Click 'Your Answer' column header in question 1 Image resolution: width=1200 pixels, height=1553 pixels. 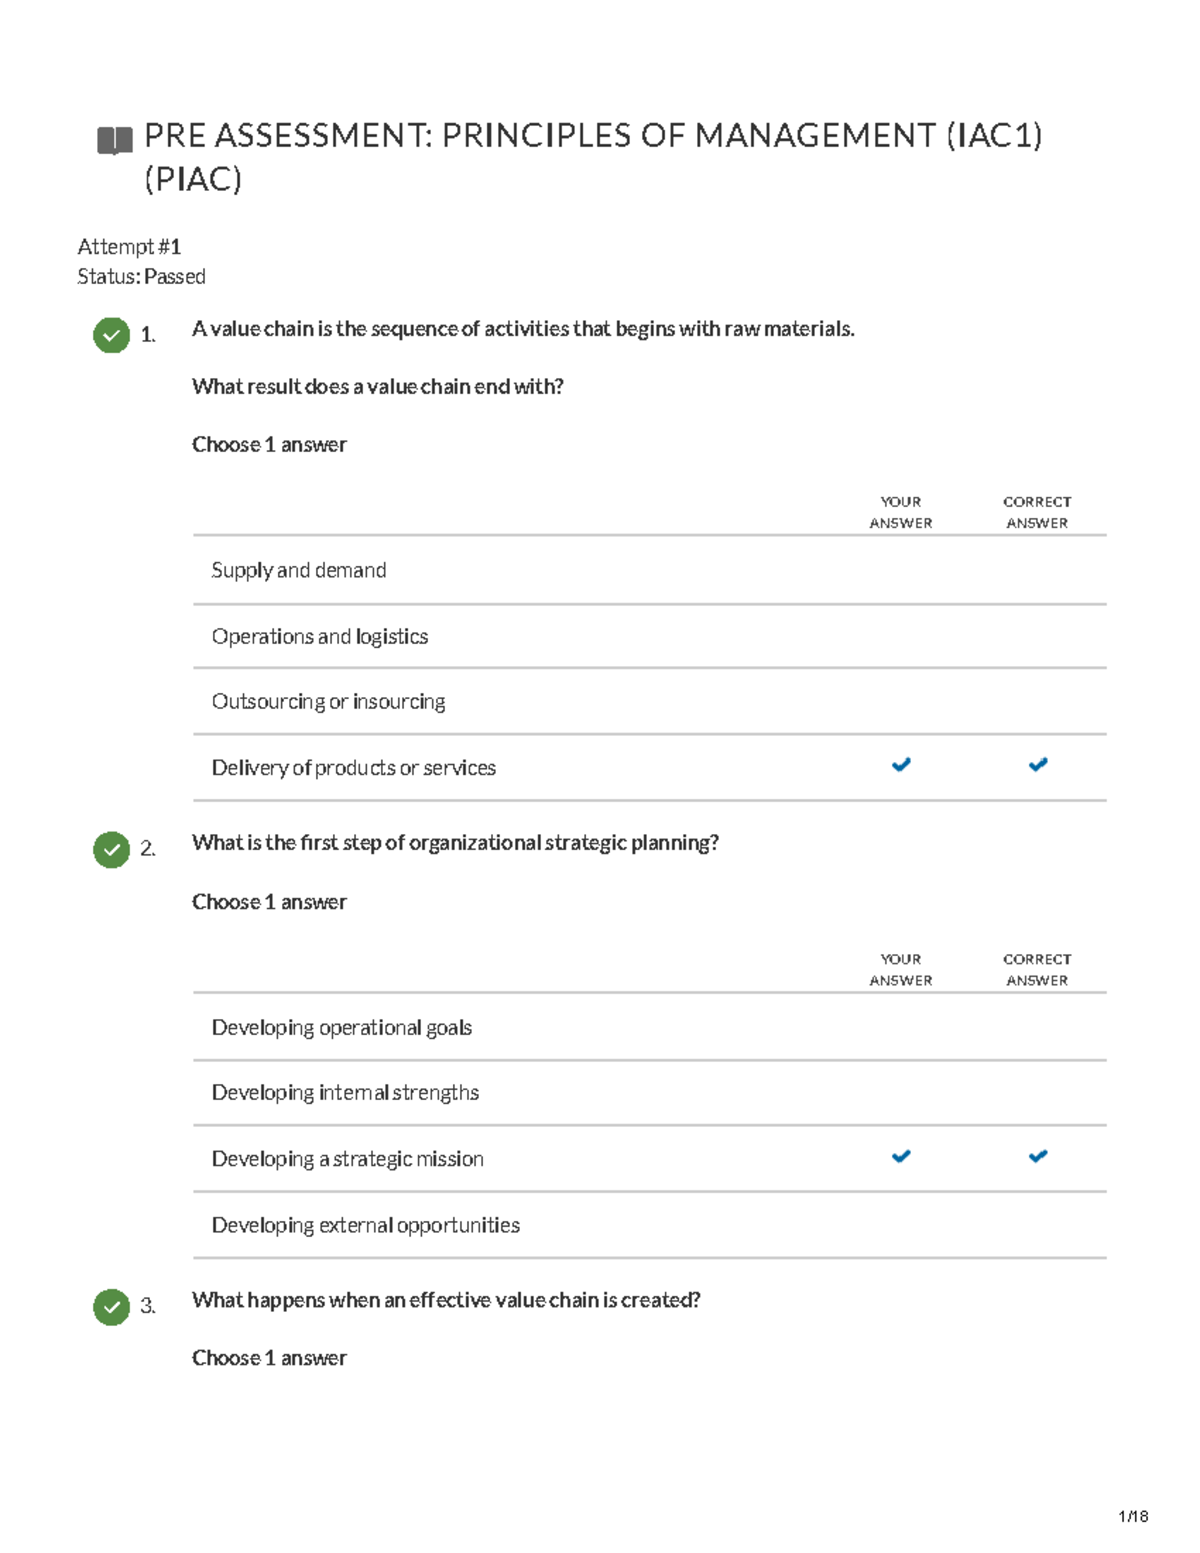click(900, 512)
